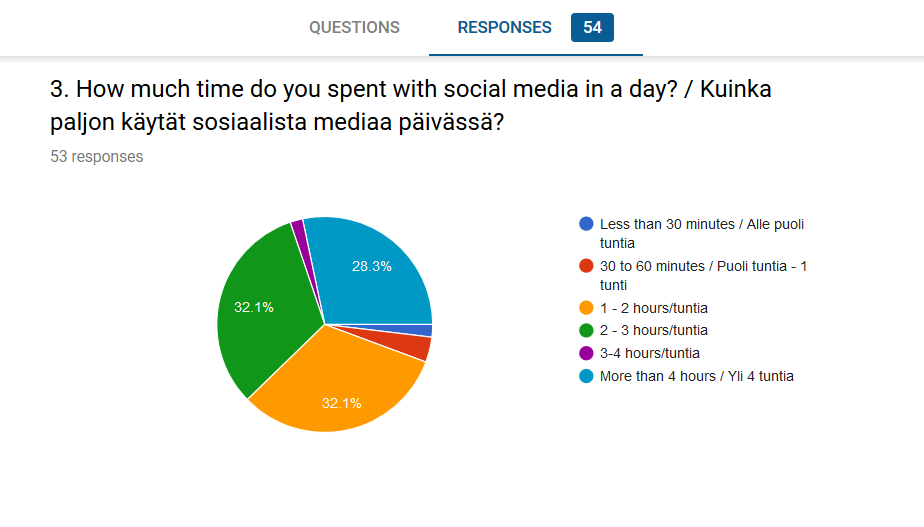This screenshot has width=924, height=527.
Task: Select the blue 'Less than 30 minutes' legend dot
Action: pyautogui.click(x=586, y=224)
